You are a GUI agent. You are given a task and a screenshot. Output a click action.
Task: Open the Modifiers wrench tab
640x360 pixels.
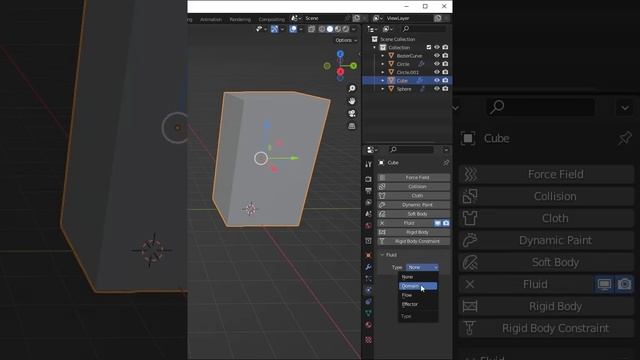coord(368,267)
